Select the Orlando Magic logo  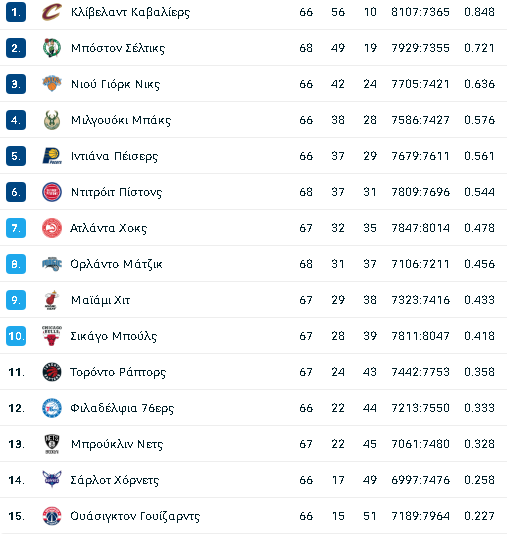(52, 264)
